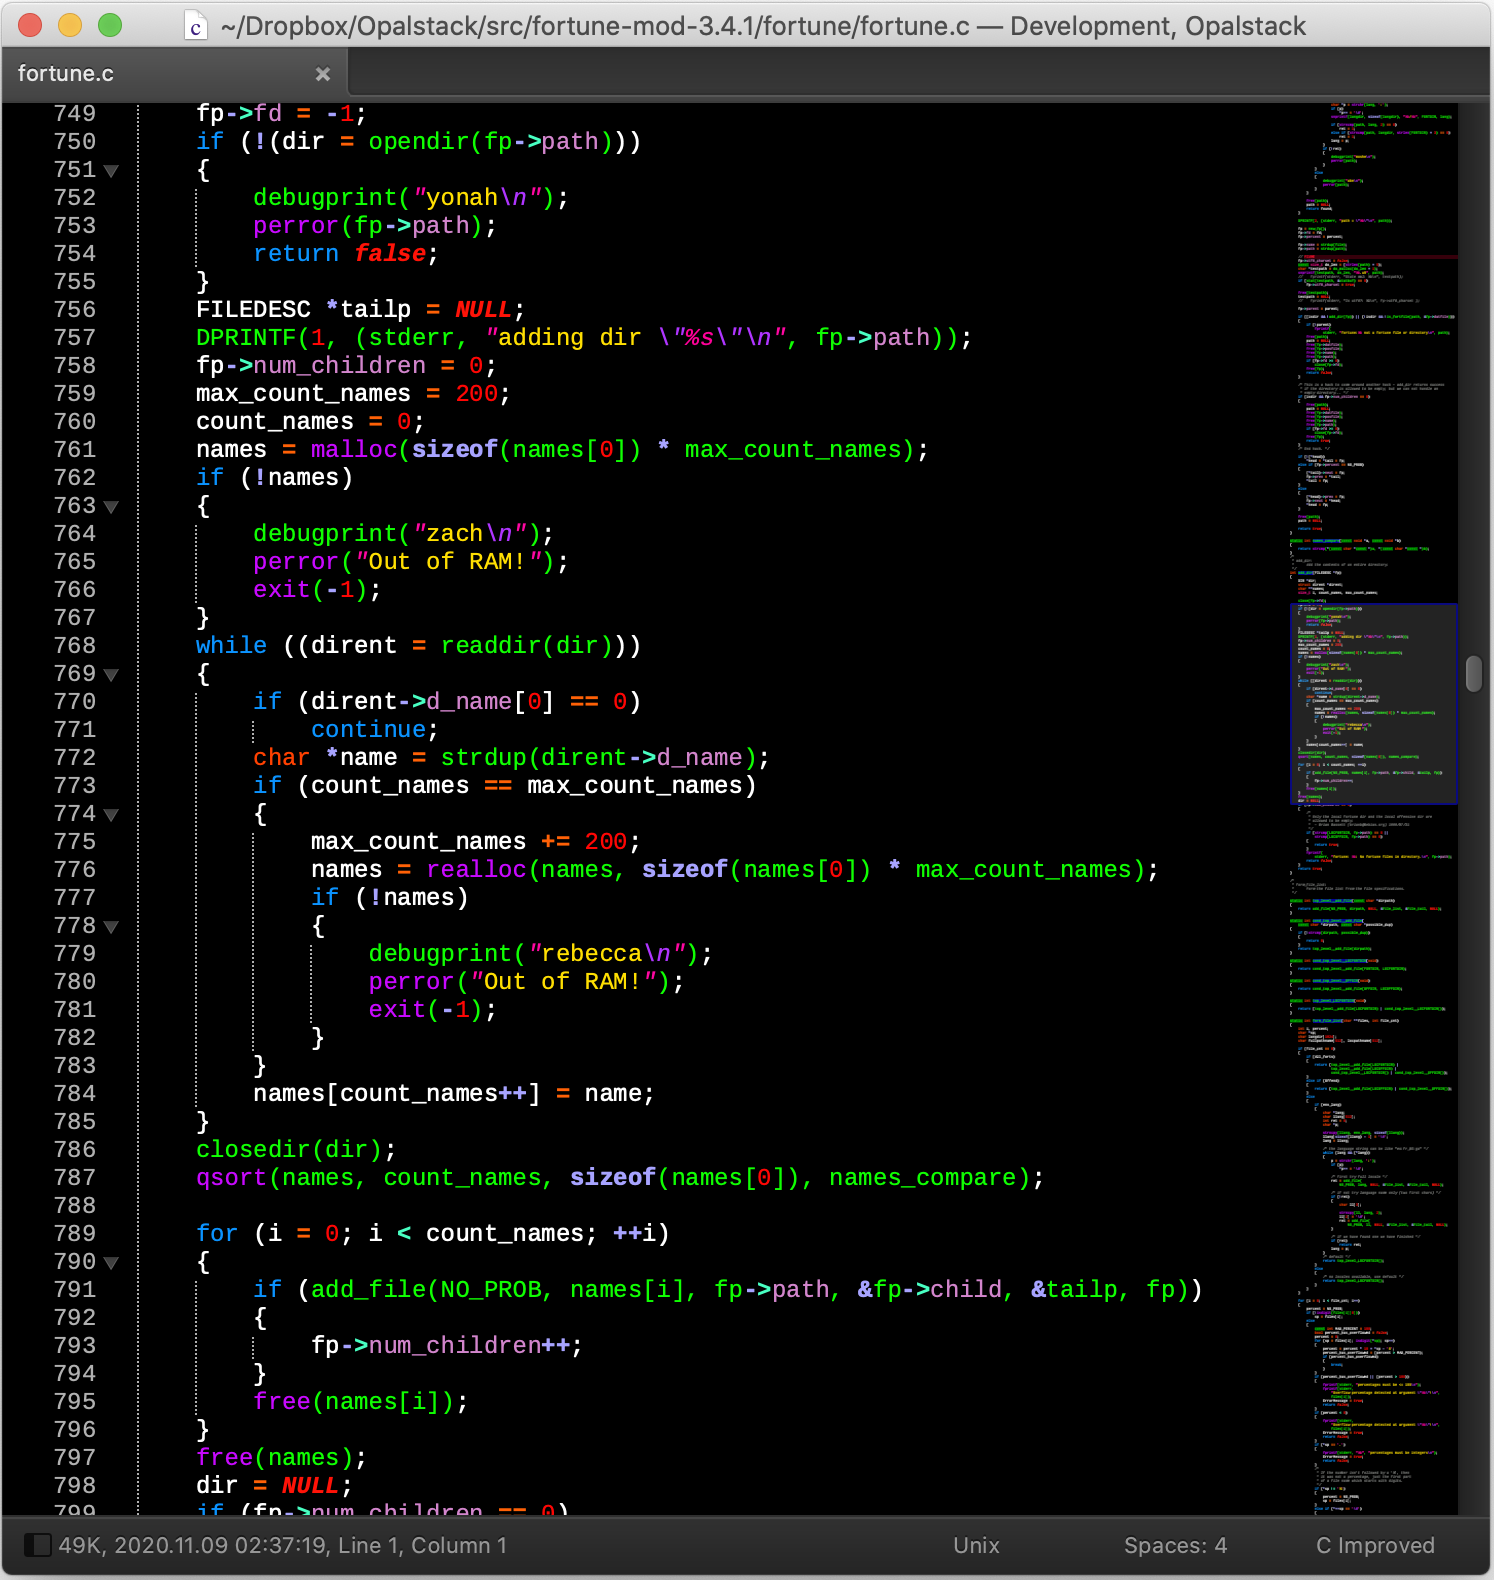Collapse the code block at line 763
Image resolution: width=1494 pixels, height=1580 pixels.
pos(112,507)
